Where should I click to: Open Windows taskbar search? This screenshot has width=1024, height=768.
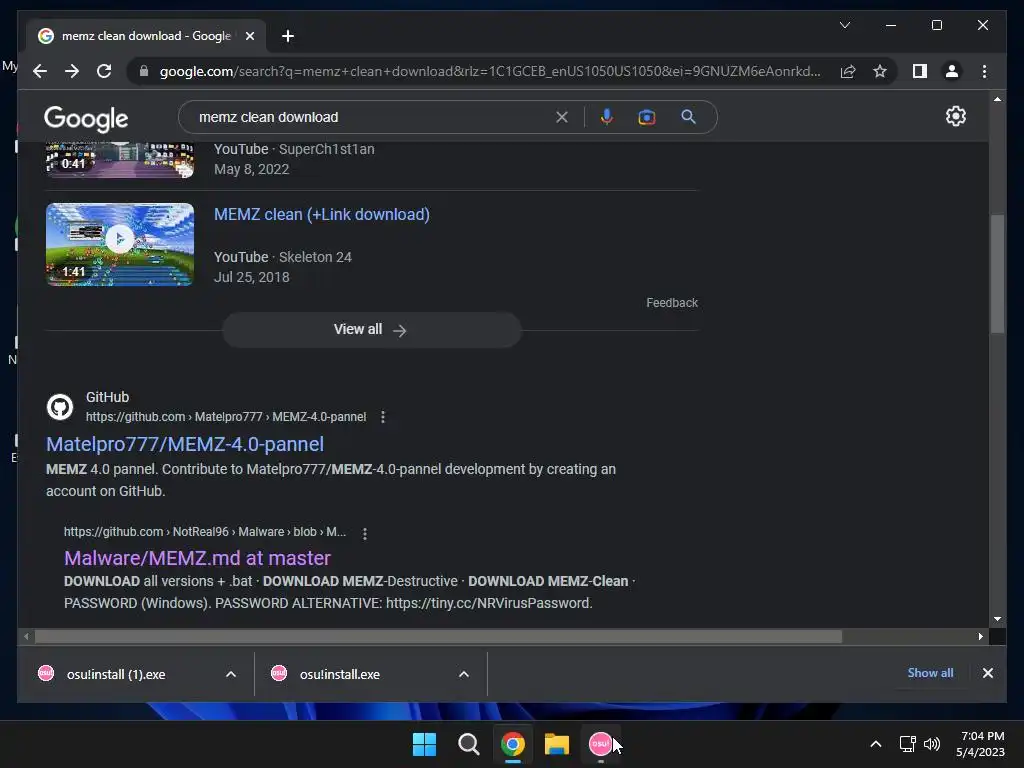[x=468, y=744]
